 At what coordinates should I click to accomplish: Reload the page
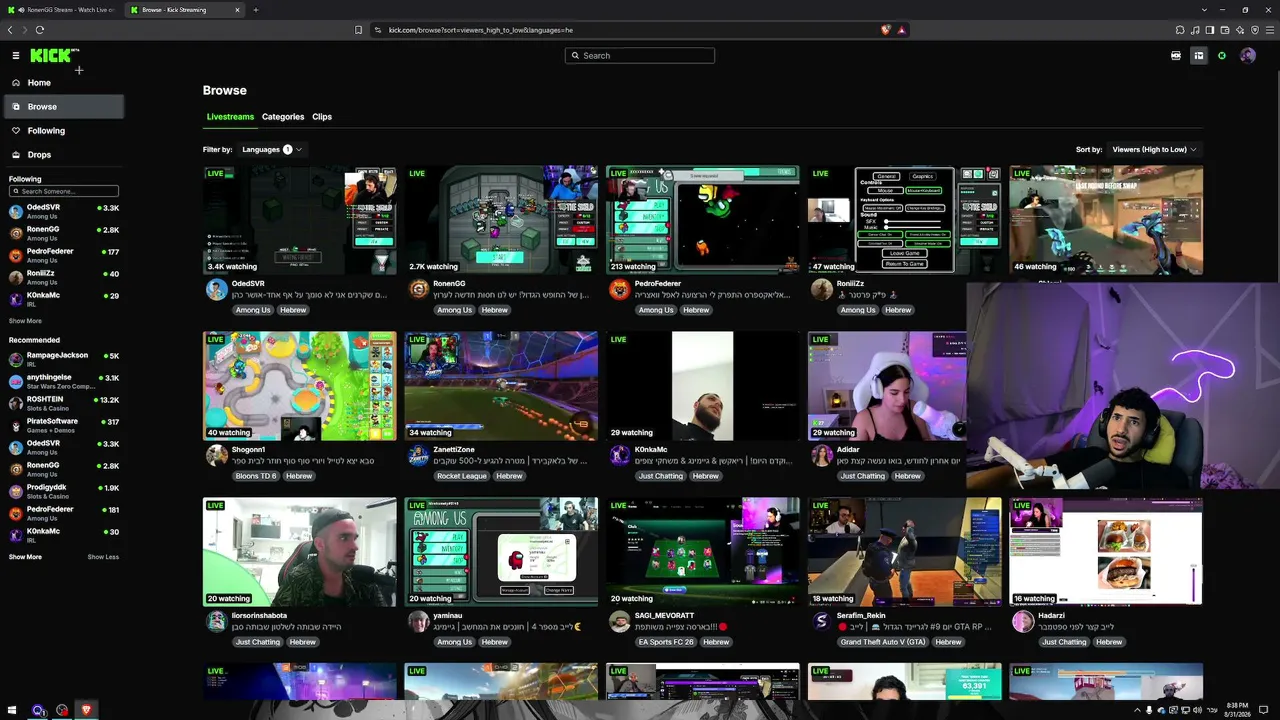pyautogui.click(x=40, y=30)
